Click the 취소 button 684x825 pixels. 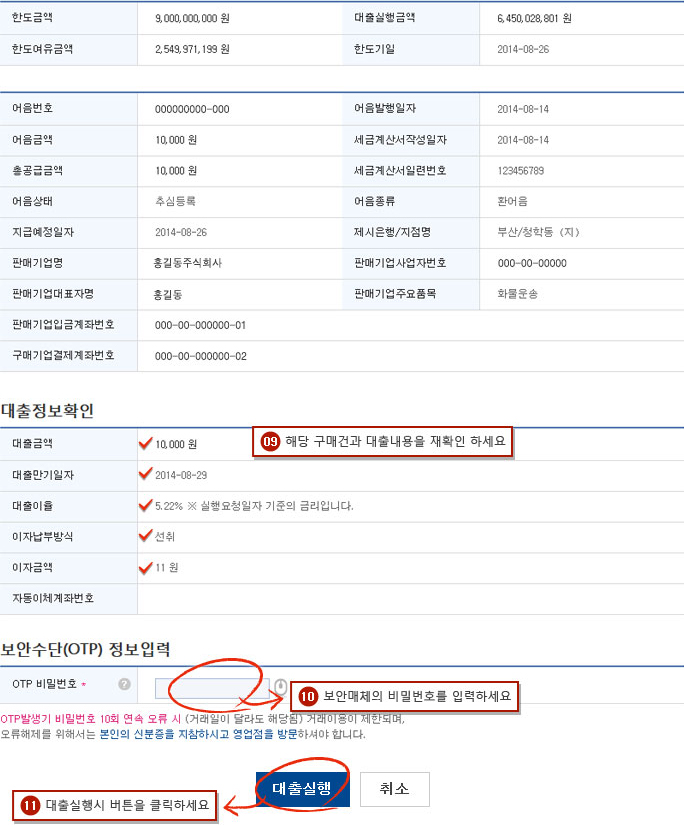pos(395,789)
